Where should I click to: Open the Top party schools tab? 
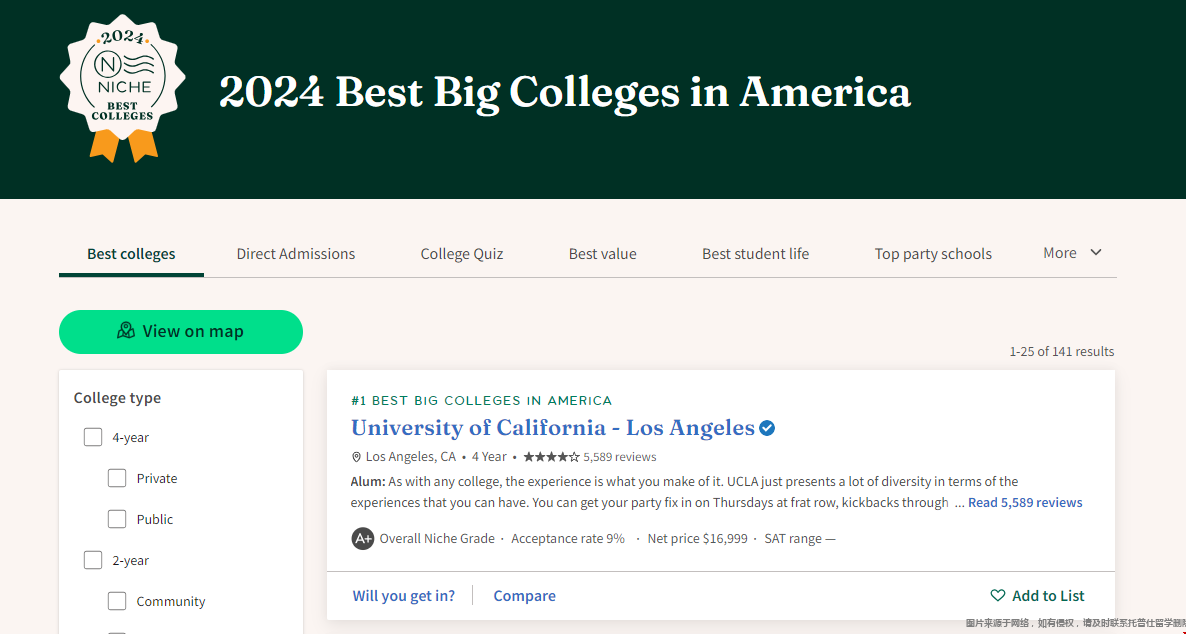tap(933, 254)
